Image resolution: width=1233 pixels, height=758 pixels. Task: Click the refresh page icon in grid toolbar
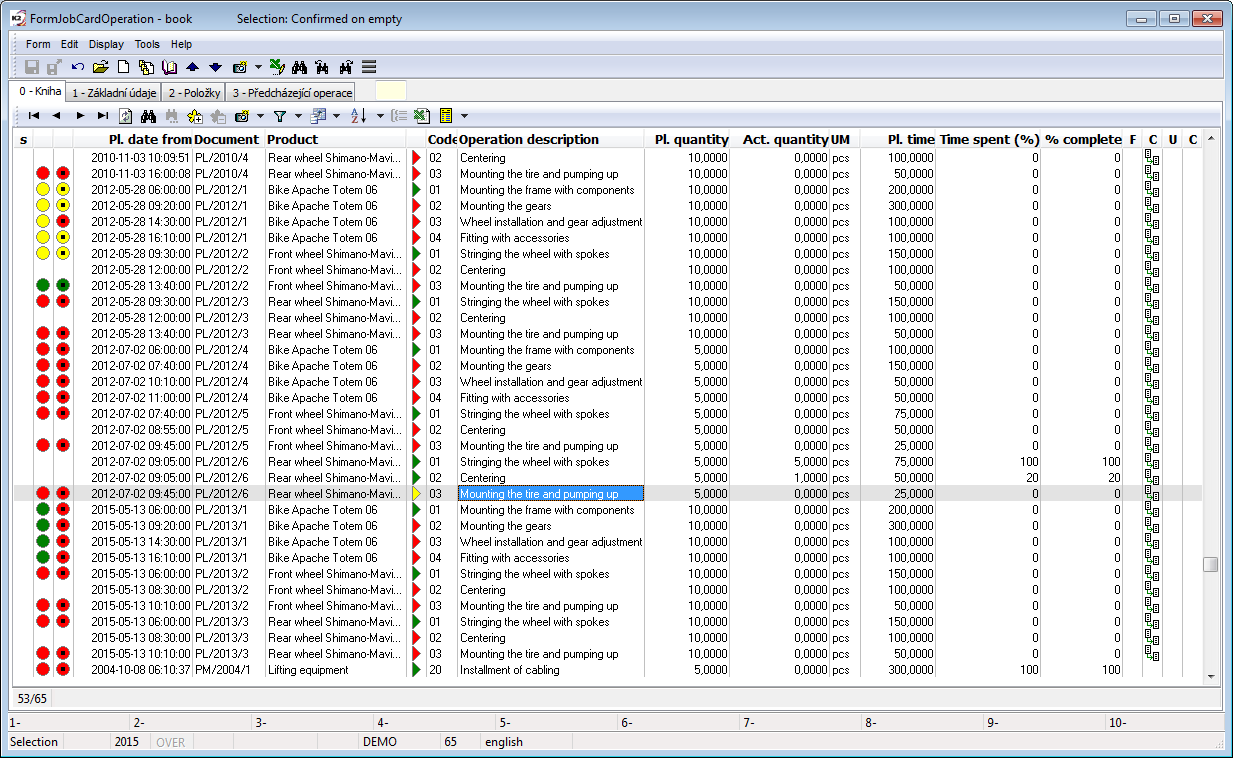(126, 116)
